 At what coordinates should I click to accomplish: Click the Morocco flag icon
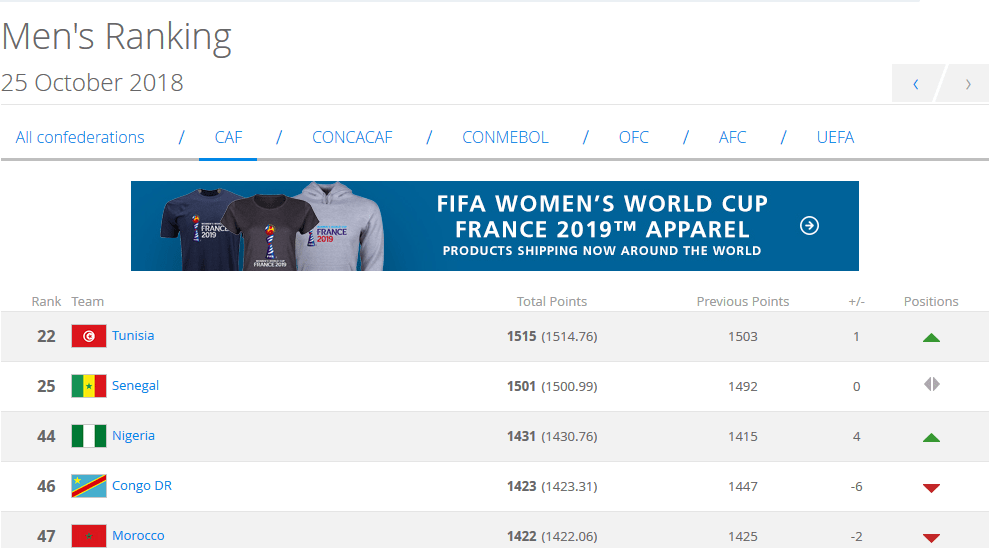click(x=89, y=535)
